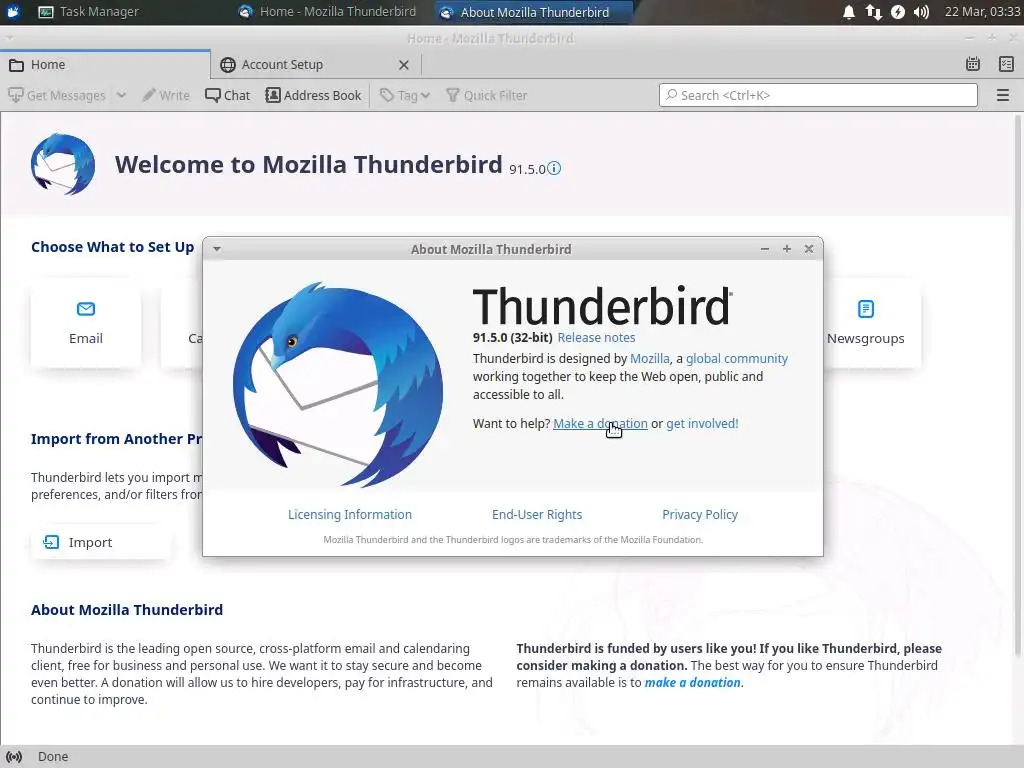
Task: Open the Thunderbird hamburger app menu
Action: pyautogui.click(x=1002, y=95)
